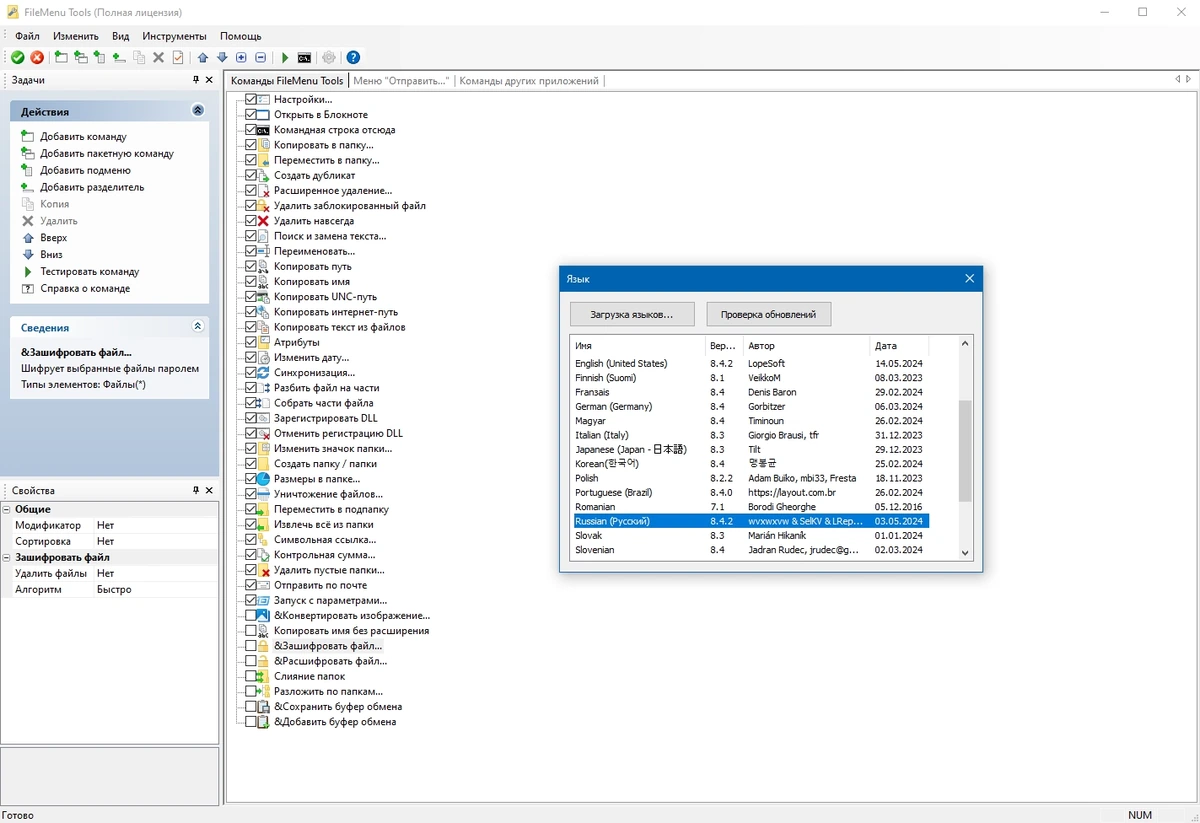Enable the &Сохранить буфер обмена checkbox
This screenshot has height=823, width=1200.
pos(251,707)
